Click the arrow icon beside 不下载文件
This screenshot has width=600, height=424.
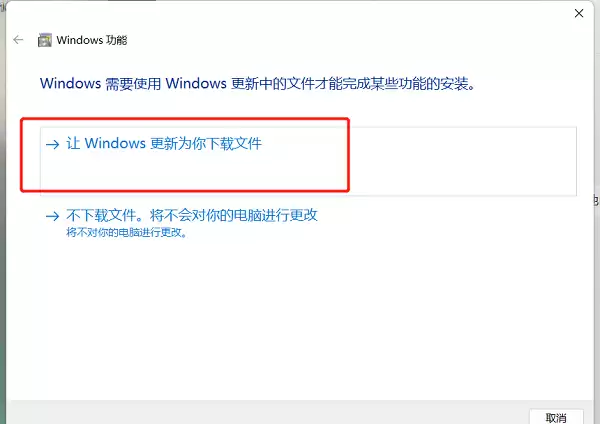click(52, 216)
